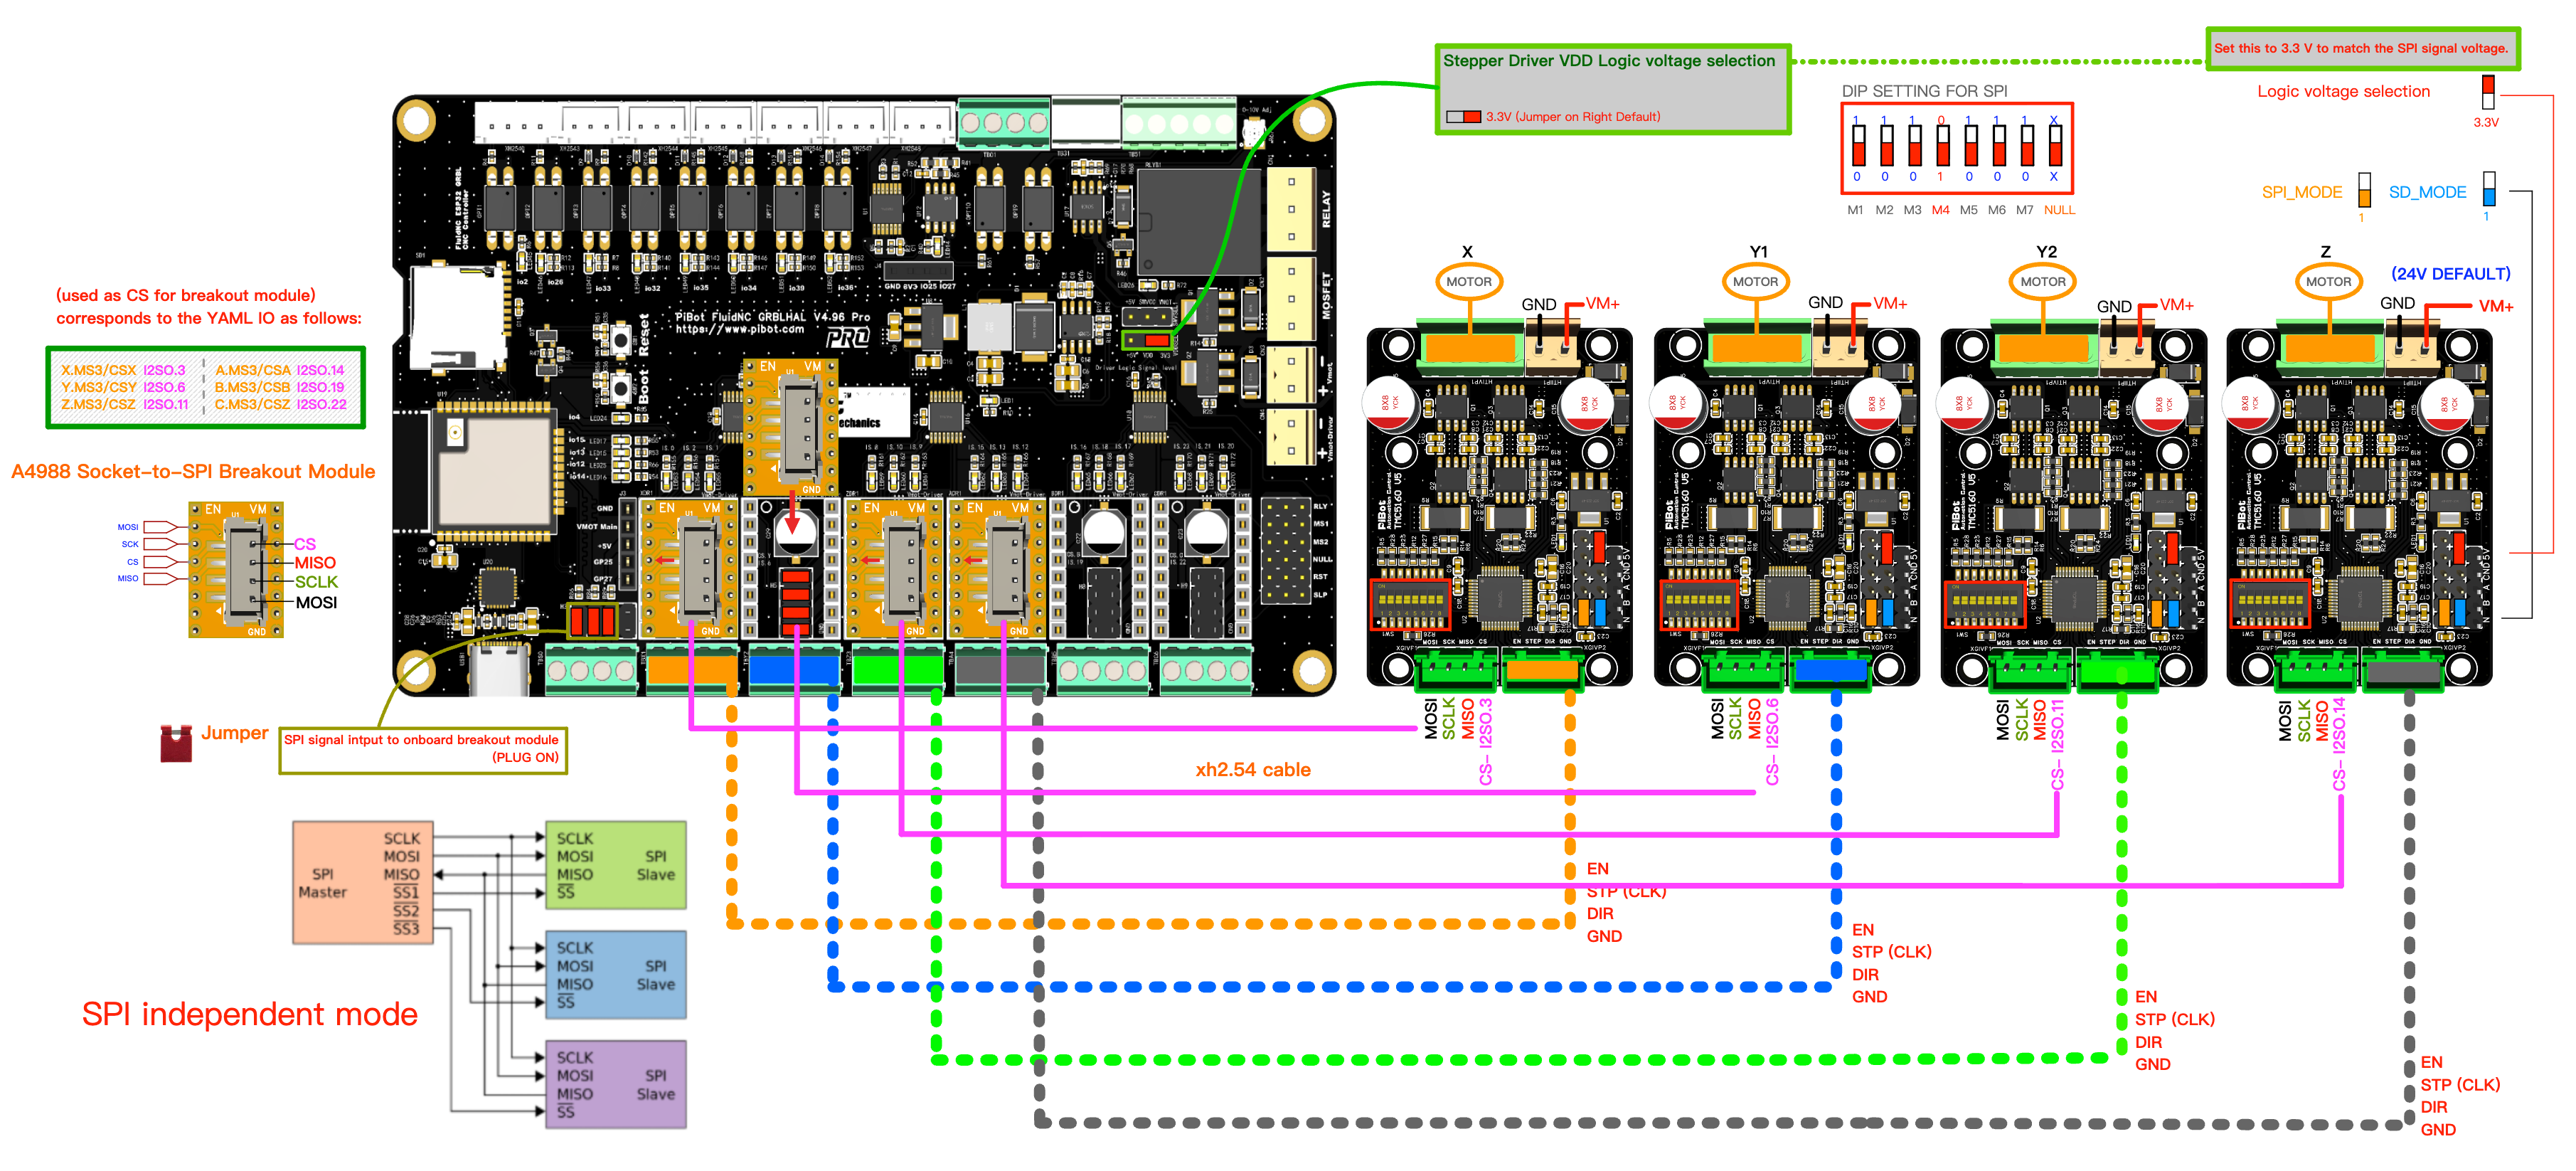
Task: Click 'X.MS3/CSX I2SO.3' table entry
Action: pyautogui.click(x=123, y=370)
